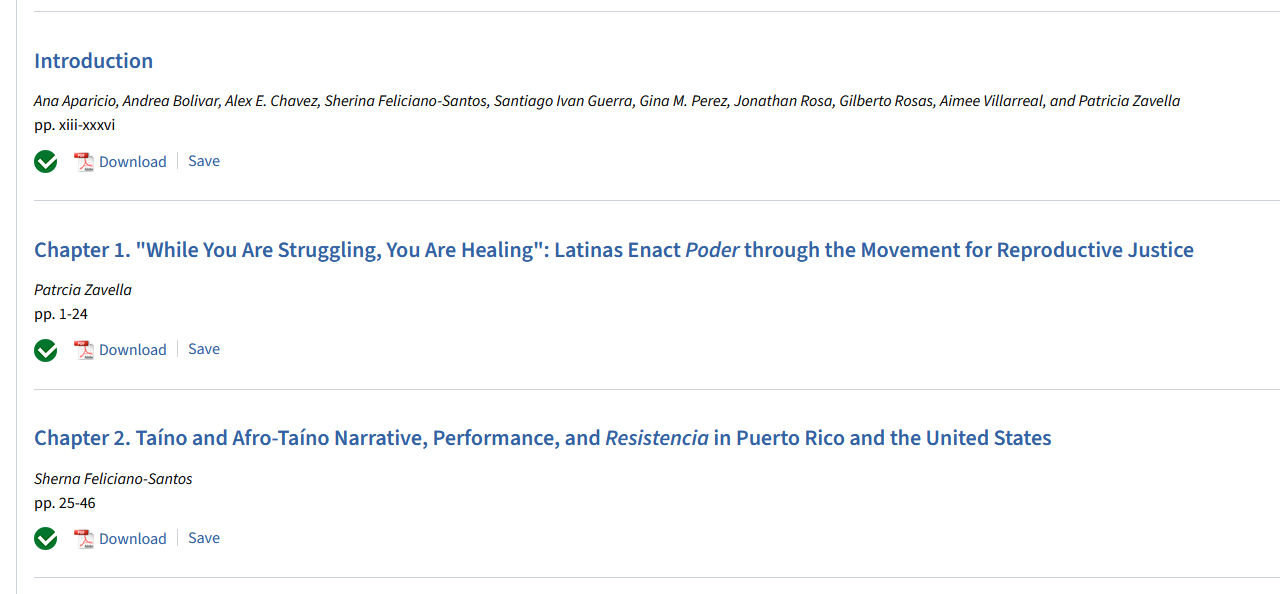Click author name Sherna Feliciano-Santos
The width and height of the screenshot is (1280, 594).
pyautogui.click(x=113, y=479)
